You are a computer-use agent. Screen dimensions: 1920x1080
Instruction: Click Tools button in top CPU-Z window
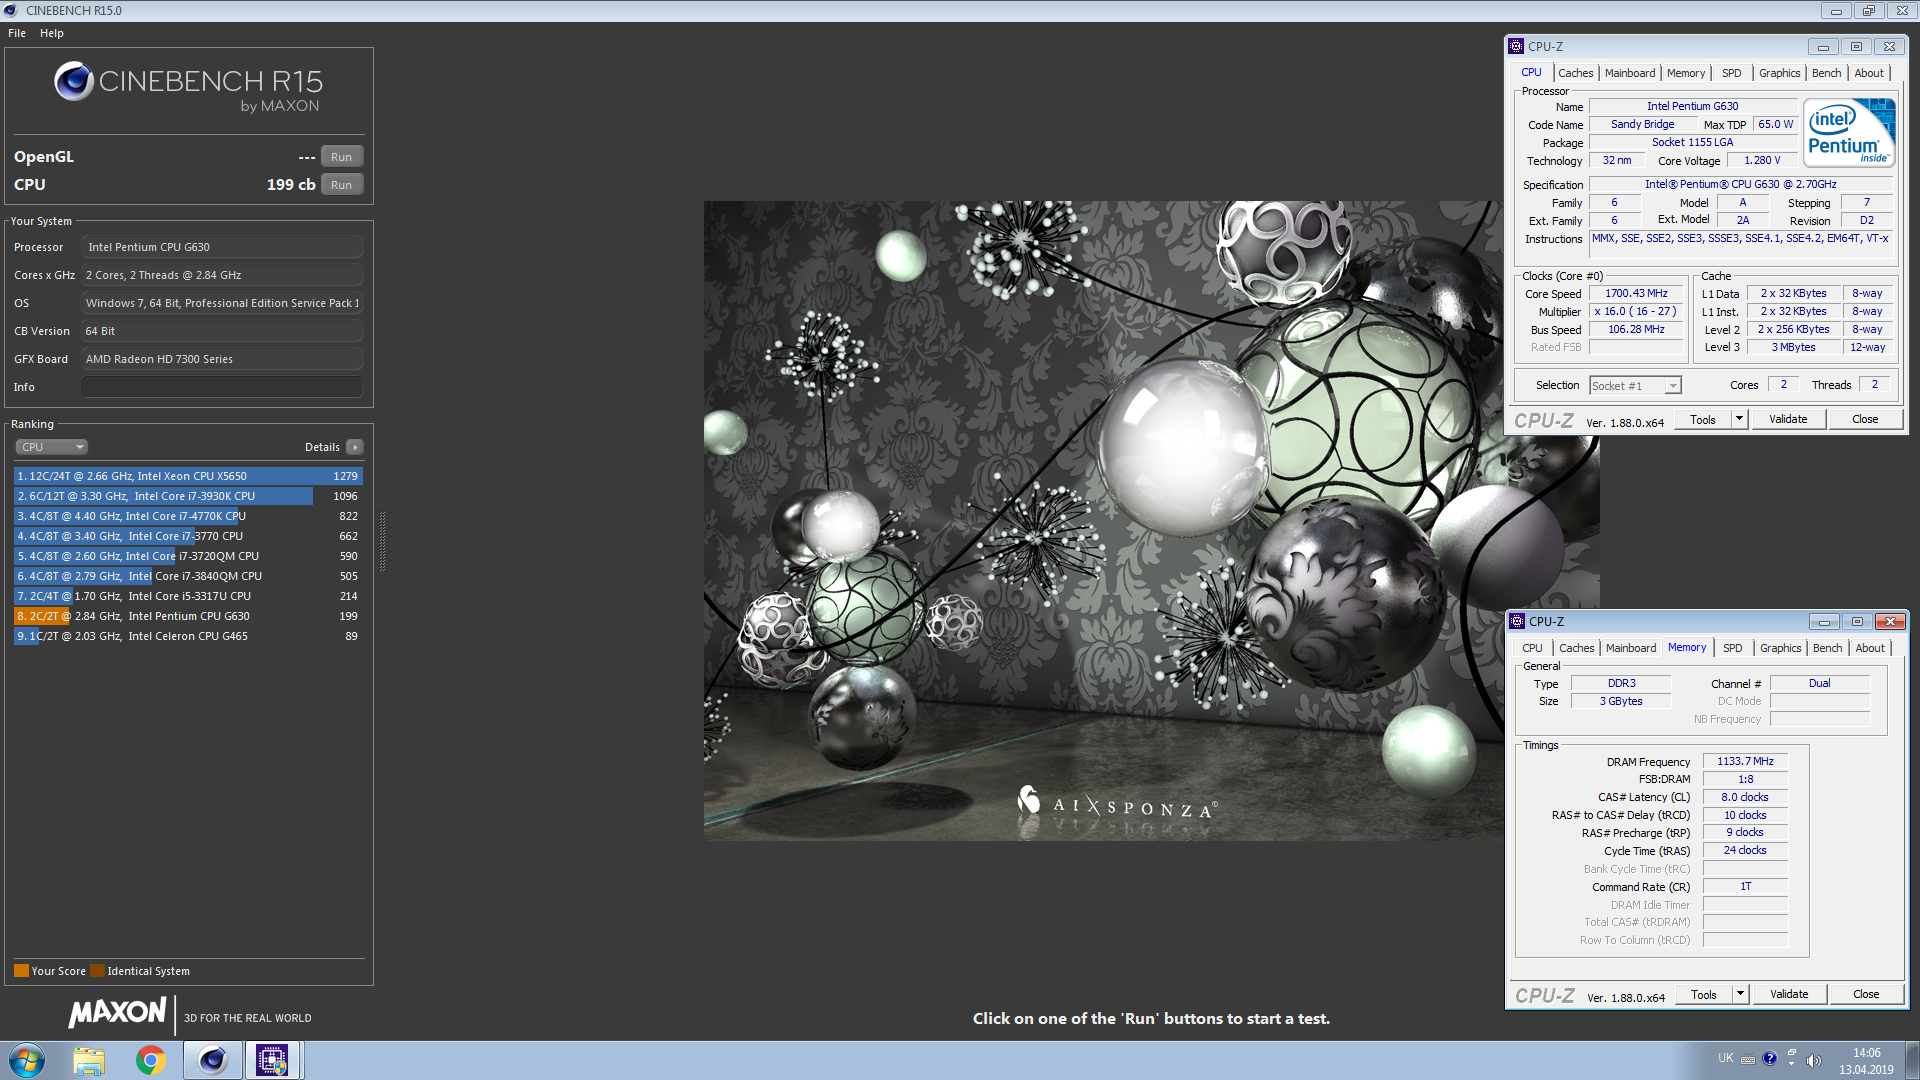[1703, 420]
